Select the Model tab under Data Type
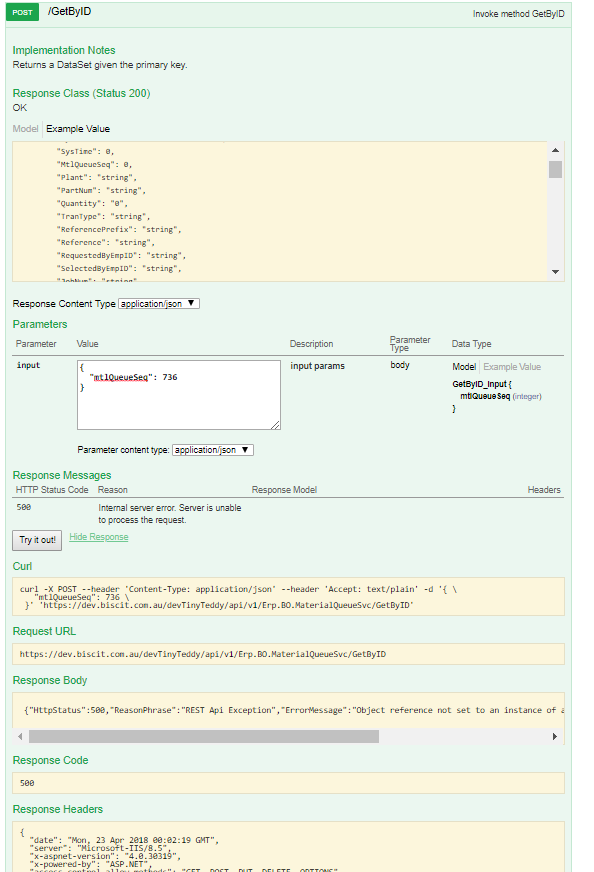The height and width of the screenshot is (872, 594). (x=464, y=367)
